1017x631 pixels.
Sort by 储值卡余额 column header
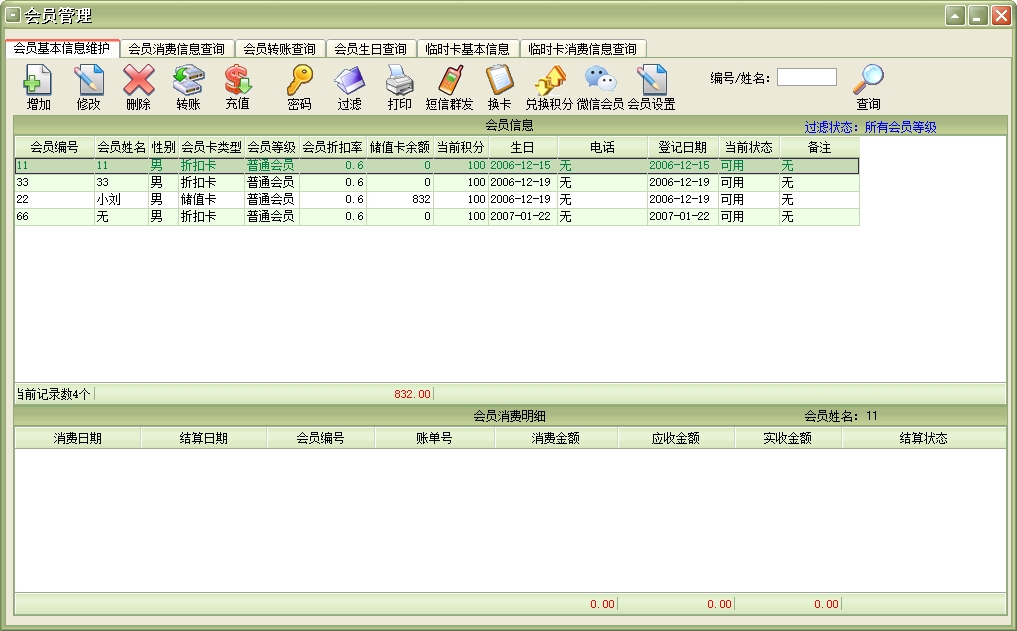[400, 147]
